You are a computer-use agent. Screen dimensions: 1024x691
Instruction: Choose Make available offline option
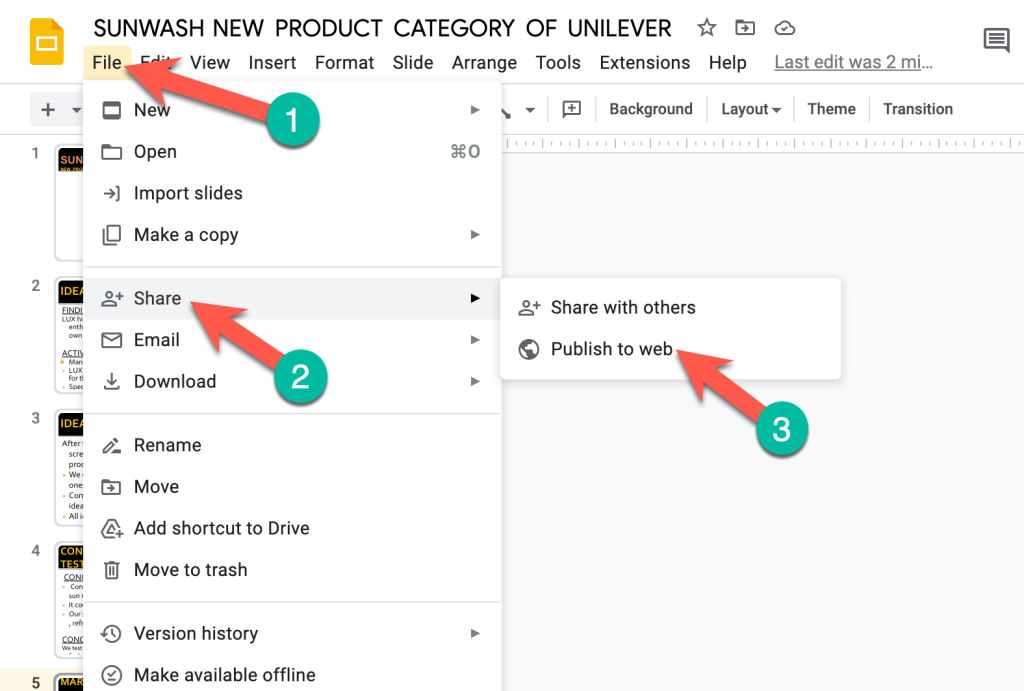[224, 675]
